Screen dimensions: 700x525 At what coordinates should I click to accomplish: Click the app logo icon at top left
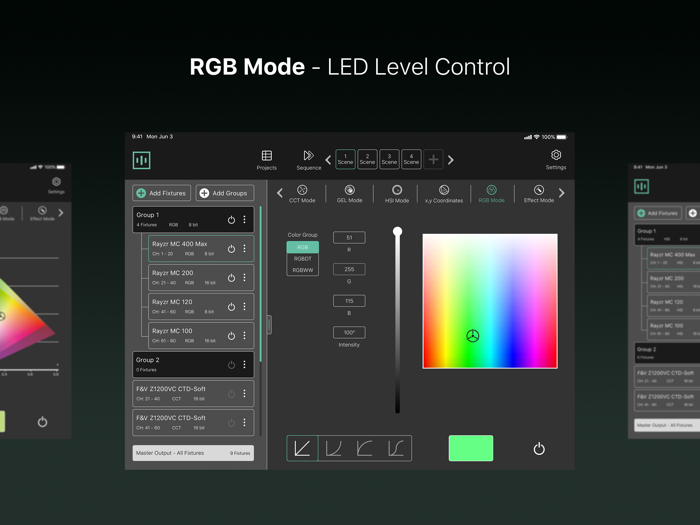pos(142,160)
